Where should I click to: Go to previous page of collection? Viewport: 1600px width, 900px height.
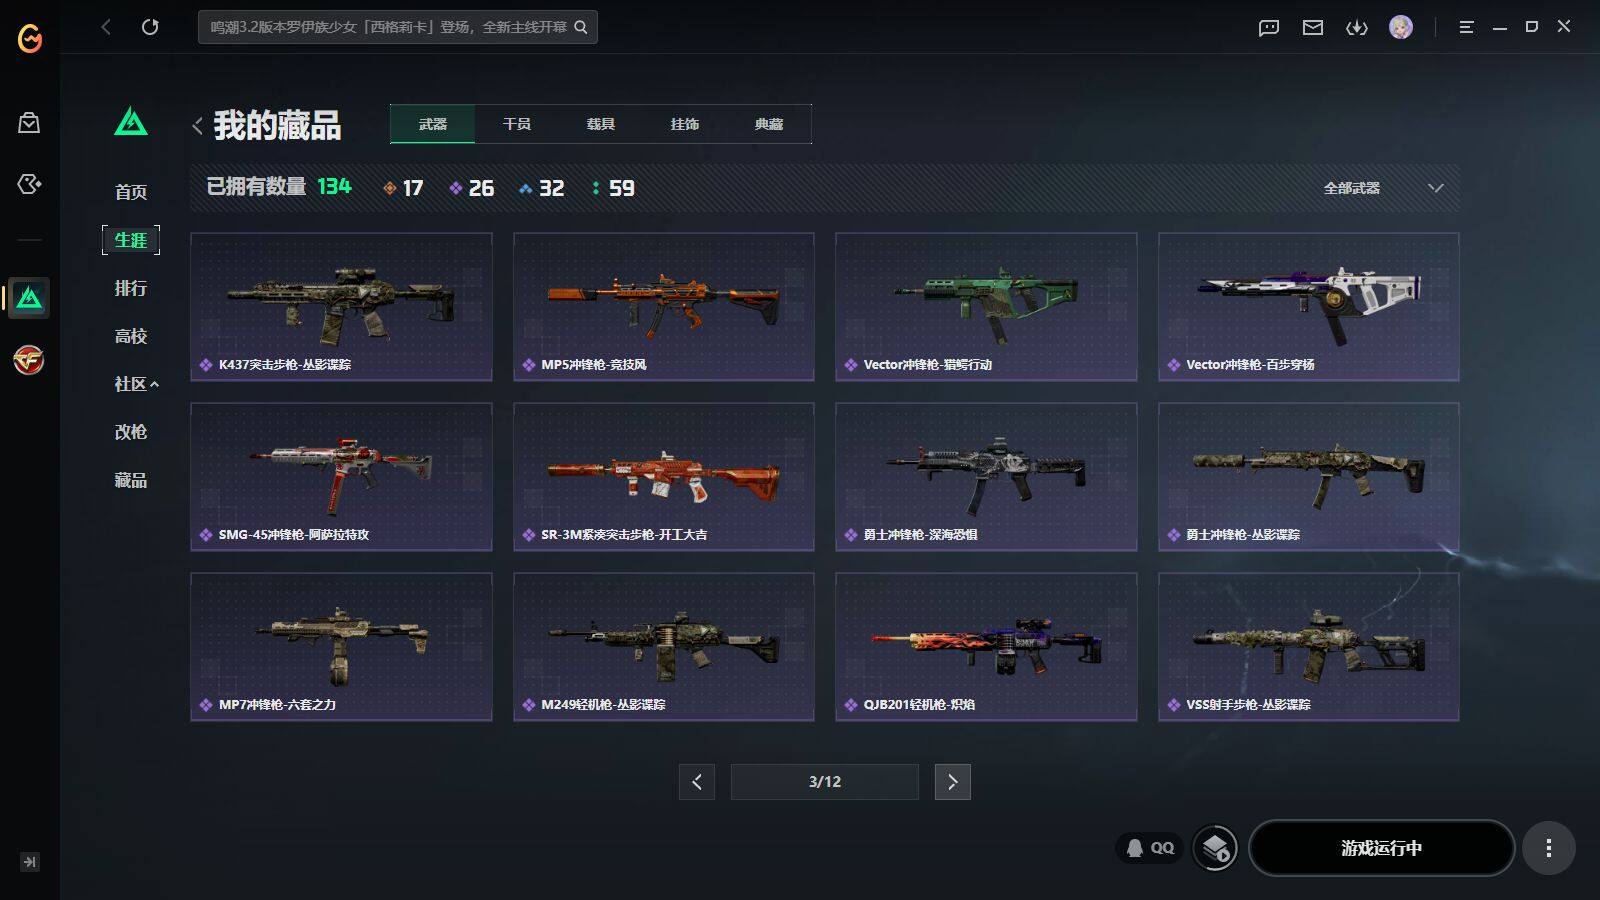click(x=697, y=782)
